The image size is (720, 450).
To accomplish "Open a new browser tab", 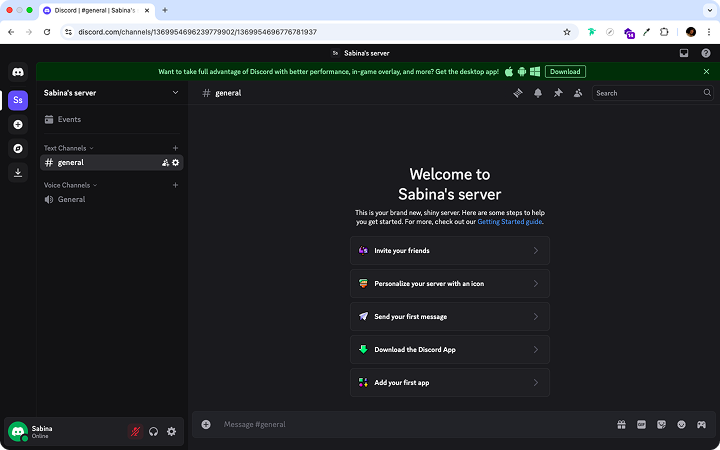I will (165, 10).
